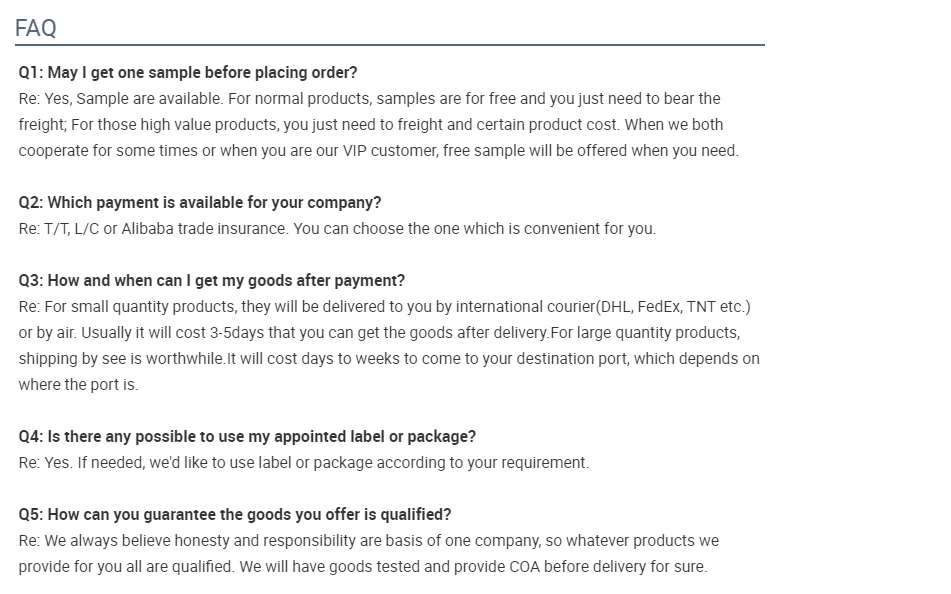The image size is (951, 594).
Task: Click the answer paragraph under Q5
Action: pyautogui.click(x=368, y=554)
